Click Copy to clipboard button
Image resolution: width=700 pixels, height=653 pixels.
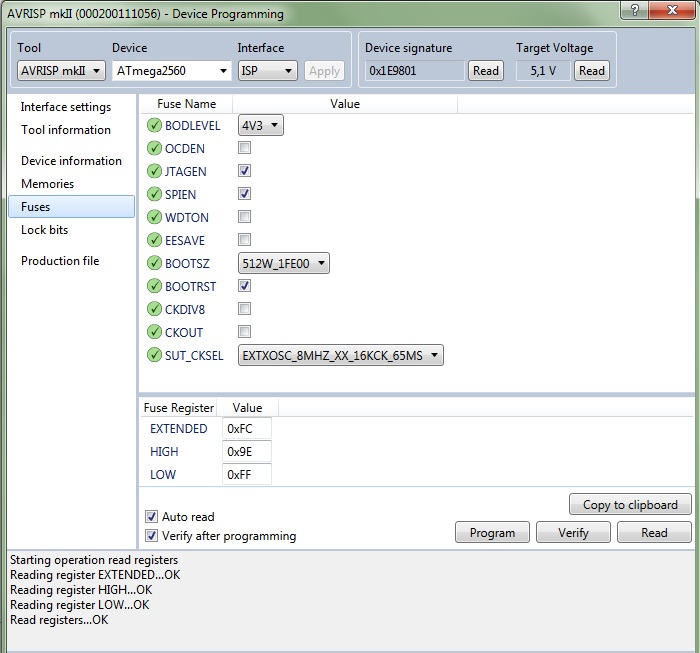click(x=630, y=504)
